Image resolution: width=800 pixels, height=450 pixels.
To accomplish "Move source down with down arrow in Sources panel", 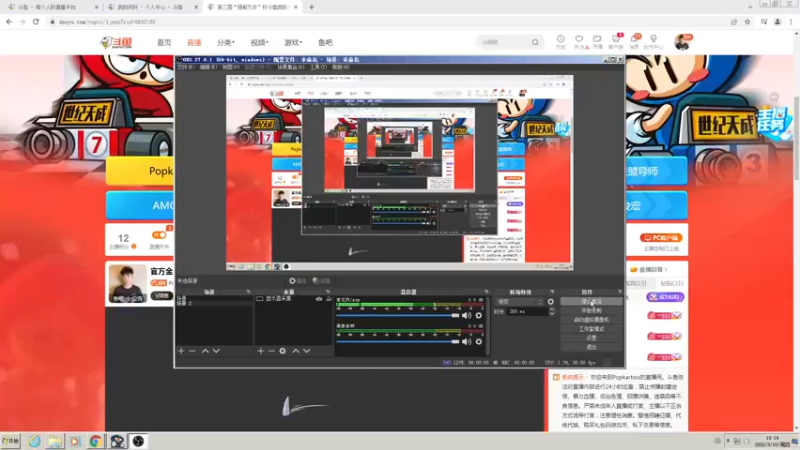I will pyautogui.click(x=307, y=351).
